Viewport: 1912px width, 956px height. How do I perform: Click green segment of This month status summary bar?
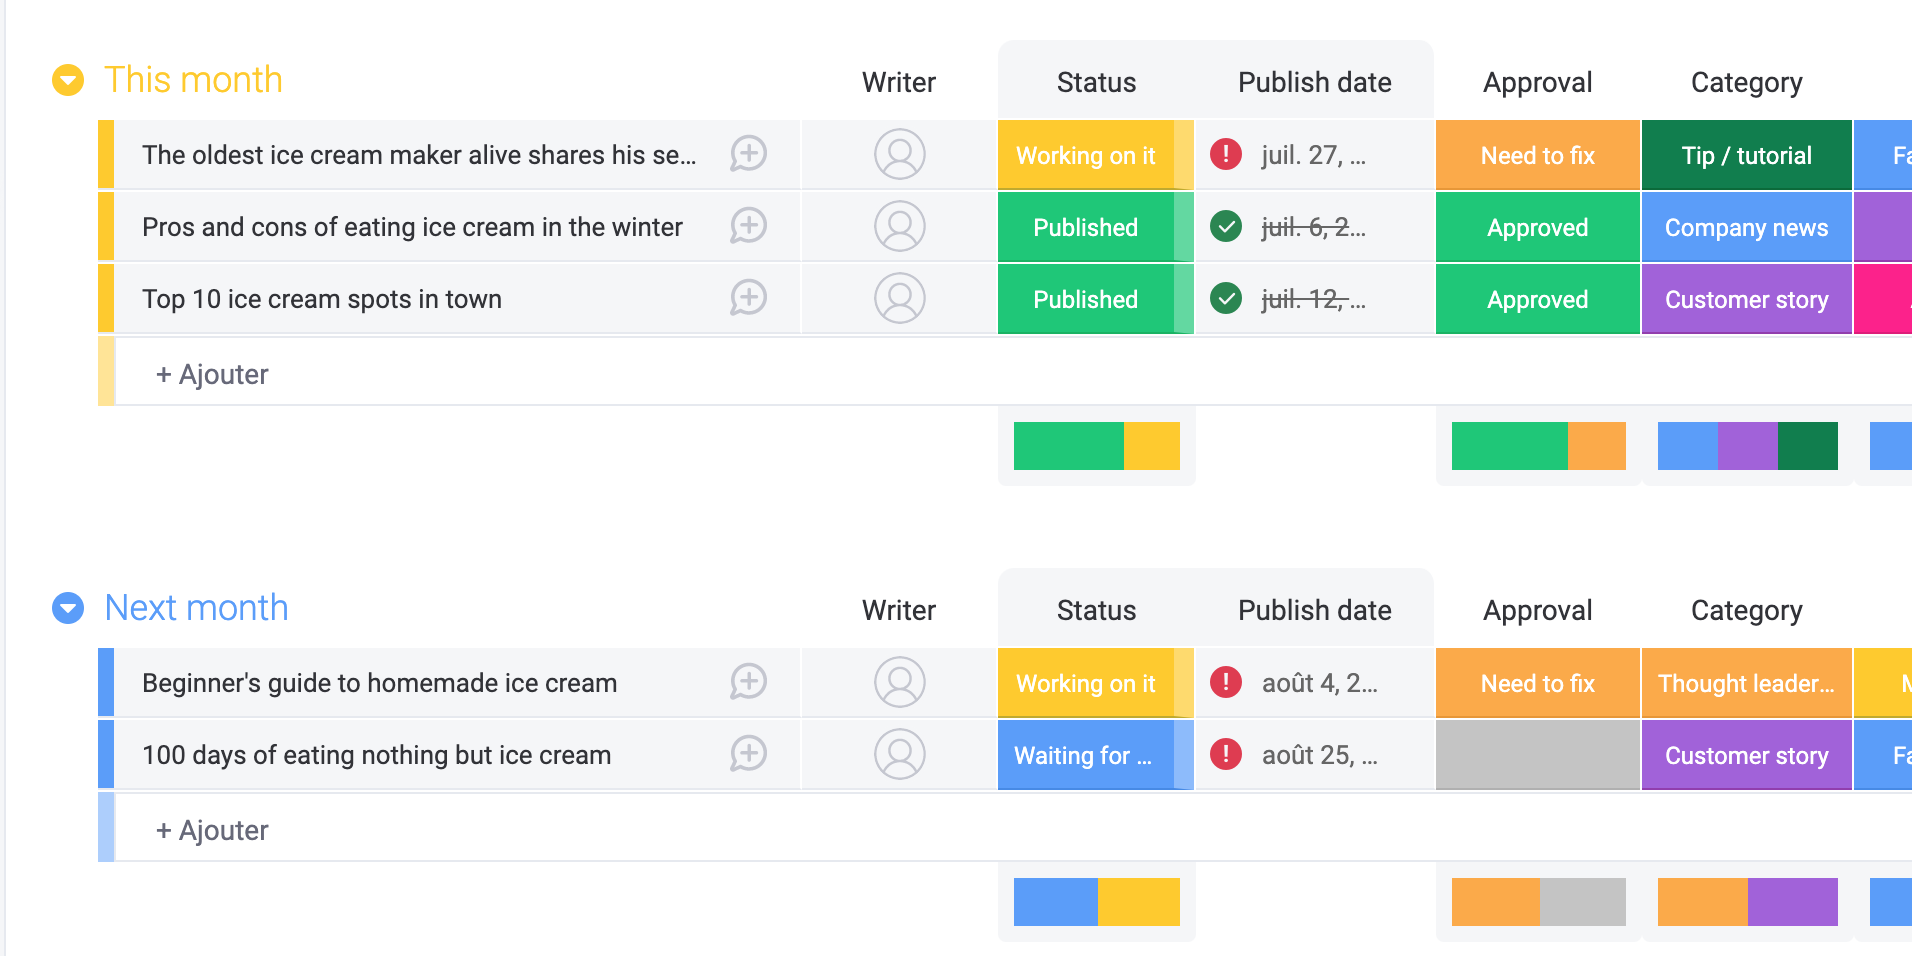point(1069,446)
